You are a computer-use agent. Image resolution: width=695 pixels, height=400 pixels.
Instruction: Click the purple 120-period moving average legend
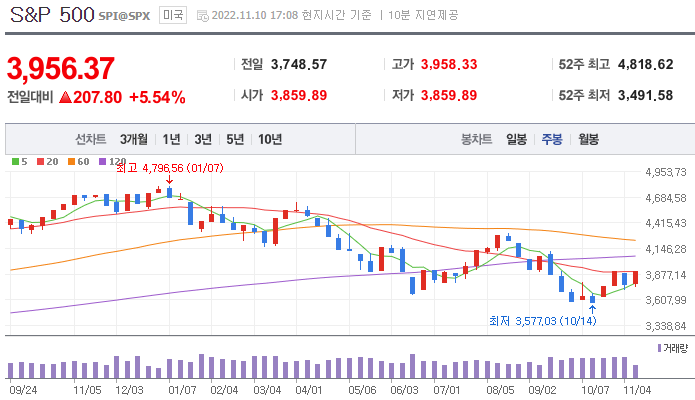113,161
